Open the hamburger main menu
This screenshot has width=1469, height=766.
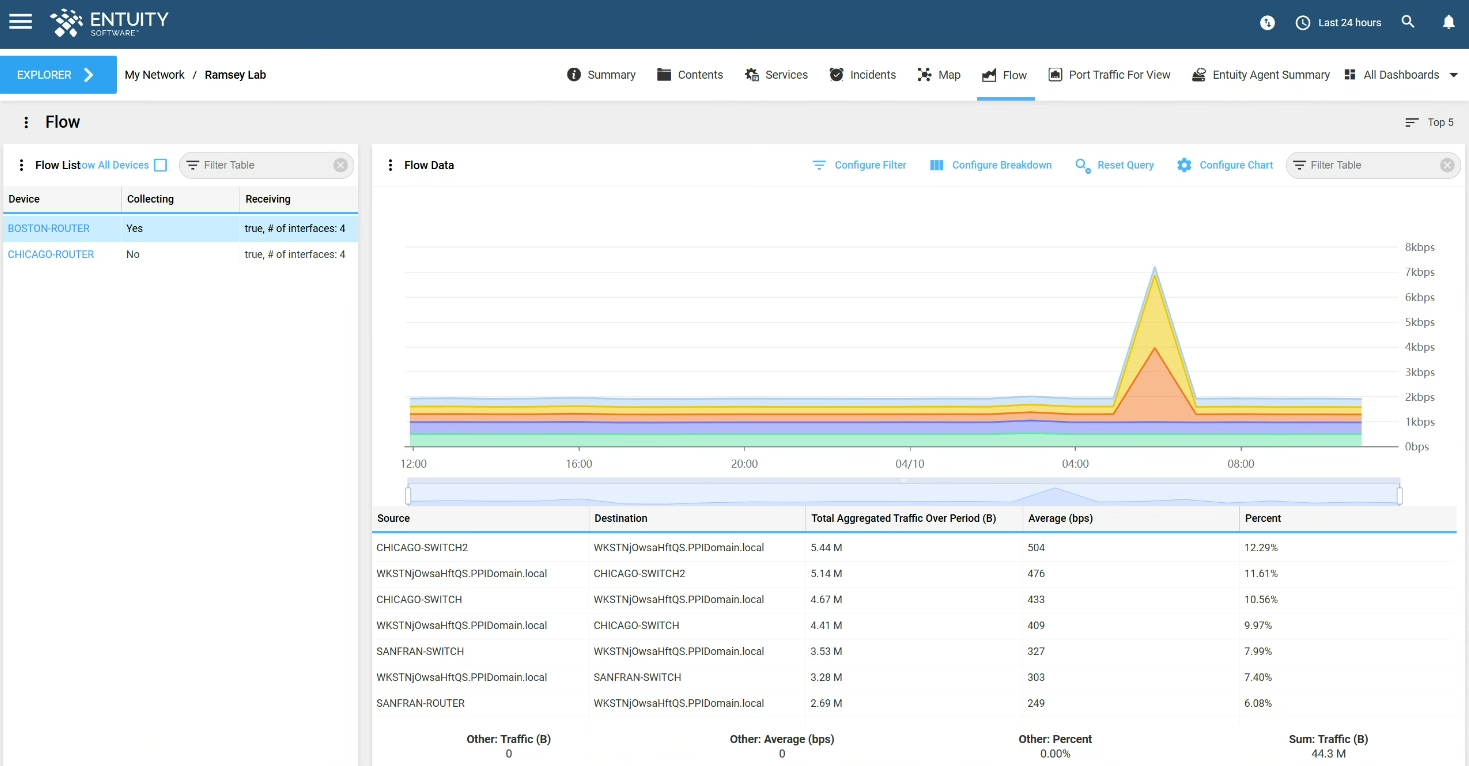(20, 22)
